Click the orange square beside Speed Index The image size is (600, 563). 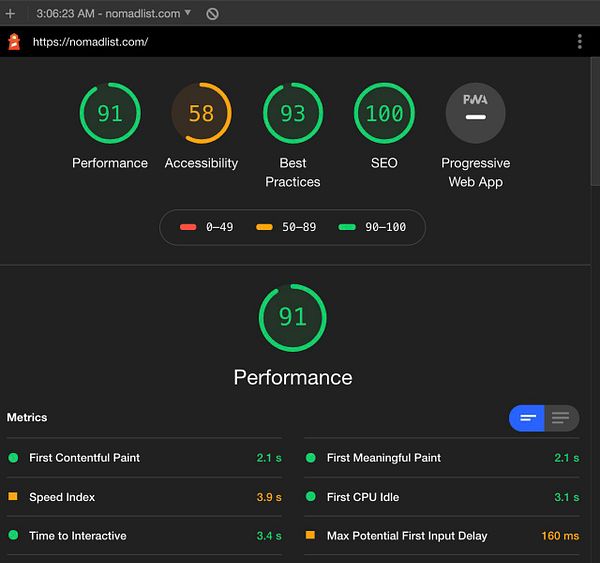[13, 496]
